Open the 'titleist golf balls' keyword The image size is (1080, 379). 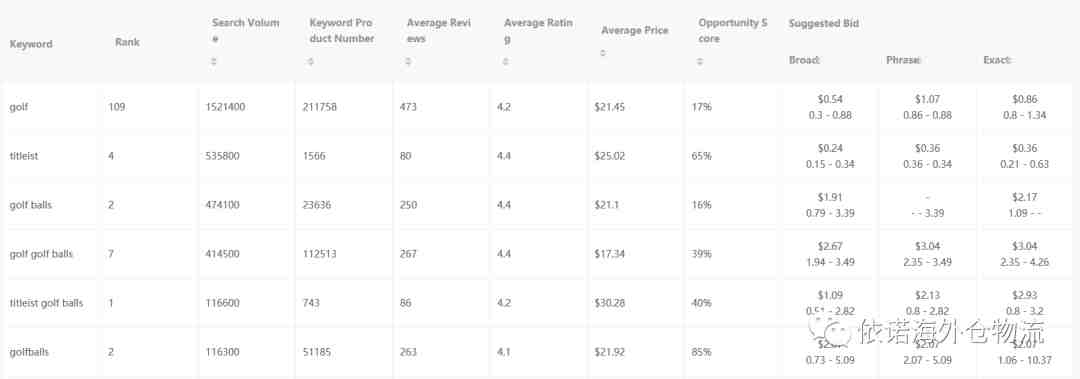pyautogui.click(x=47, y=303)
